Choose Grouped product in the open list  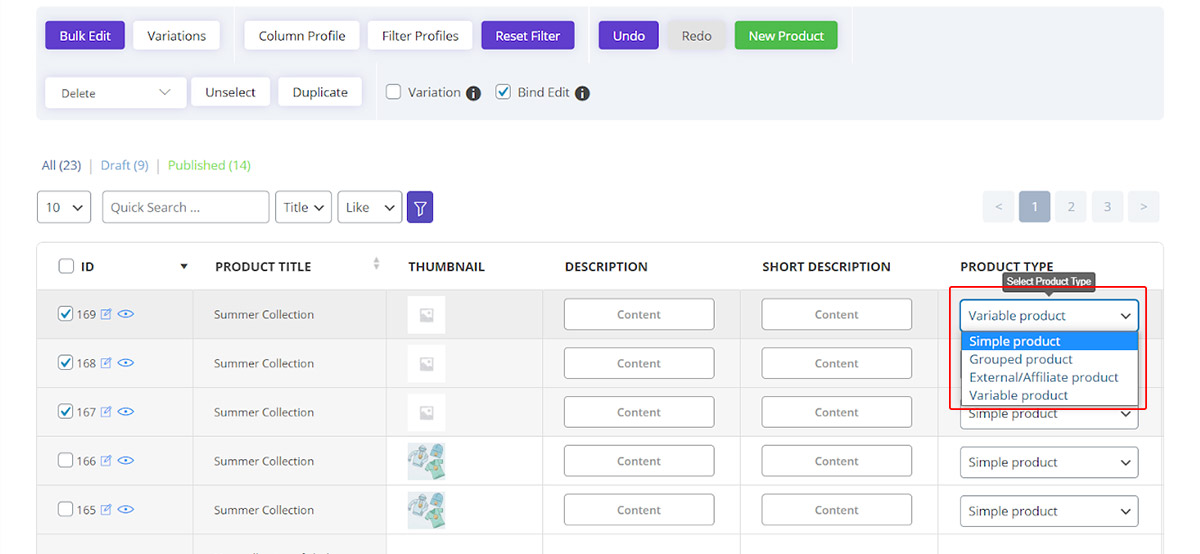(1049, 359)
